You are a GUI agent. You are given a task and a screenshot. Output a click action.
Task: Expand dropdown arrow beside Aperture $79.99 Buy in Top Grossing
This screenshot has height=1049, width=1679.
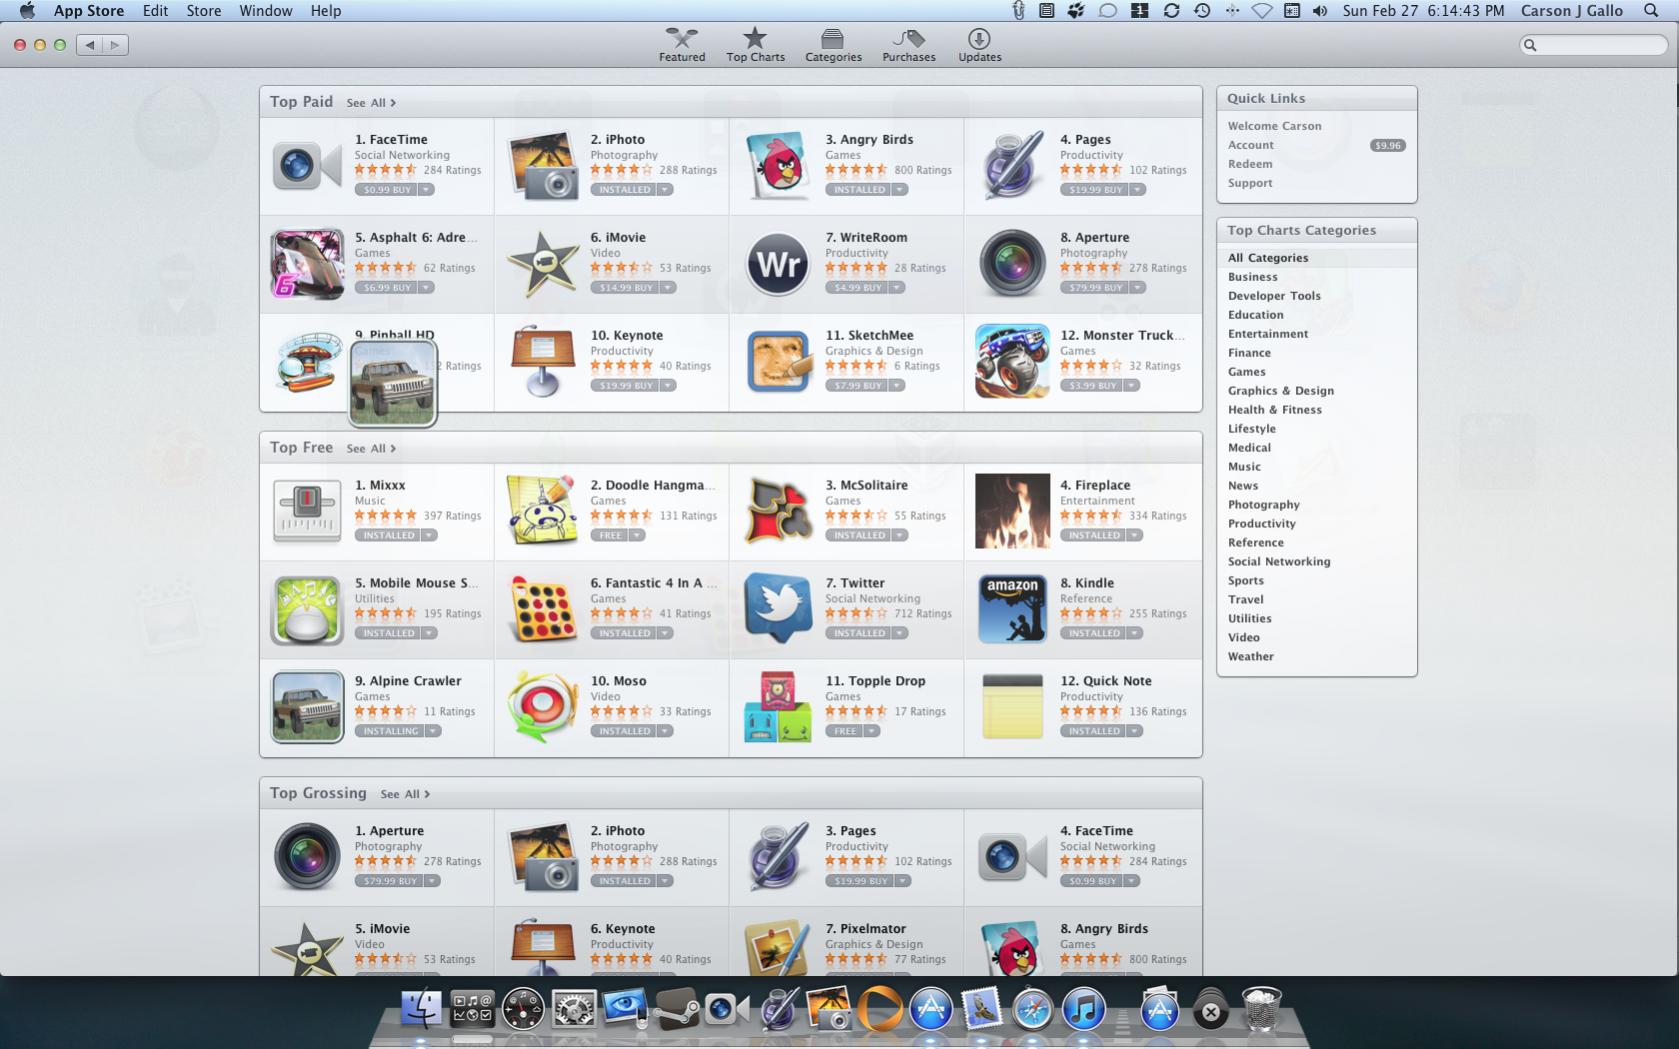pyautogui.click(x=432, y=882)
